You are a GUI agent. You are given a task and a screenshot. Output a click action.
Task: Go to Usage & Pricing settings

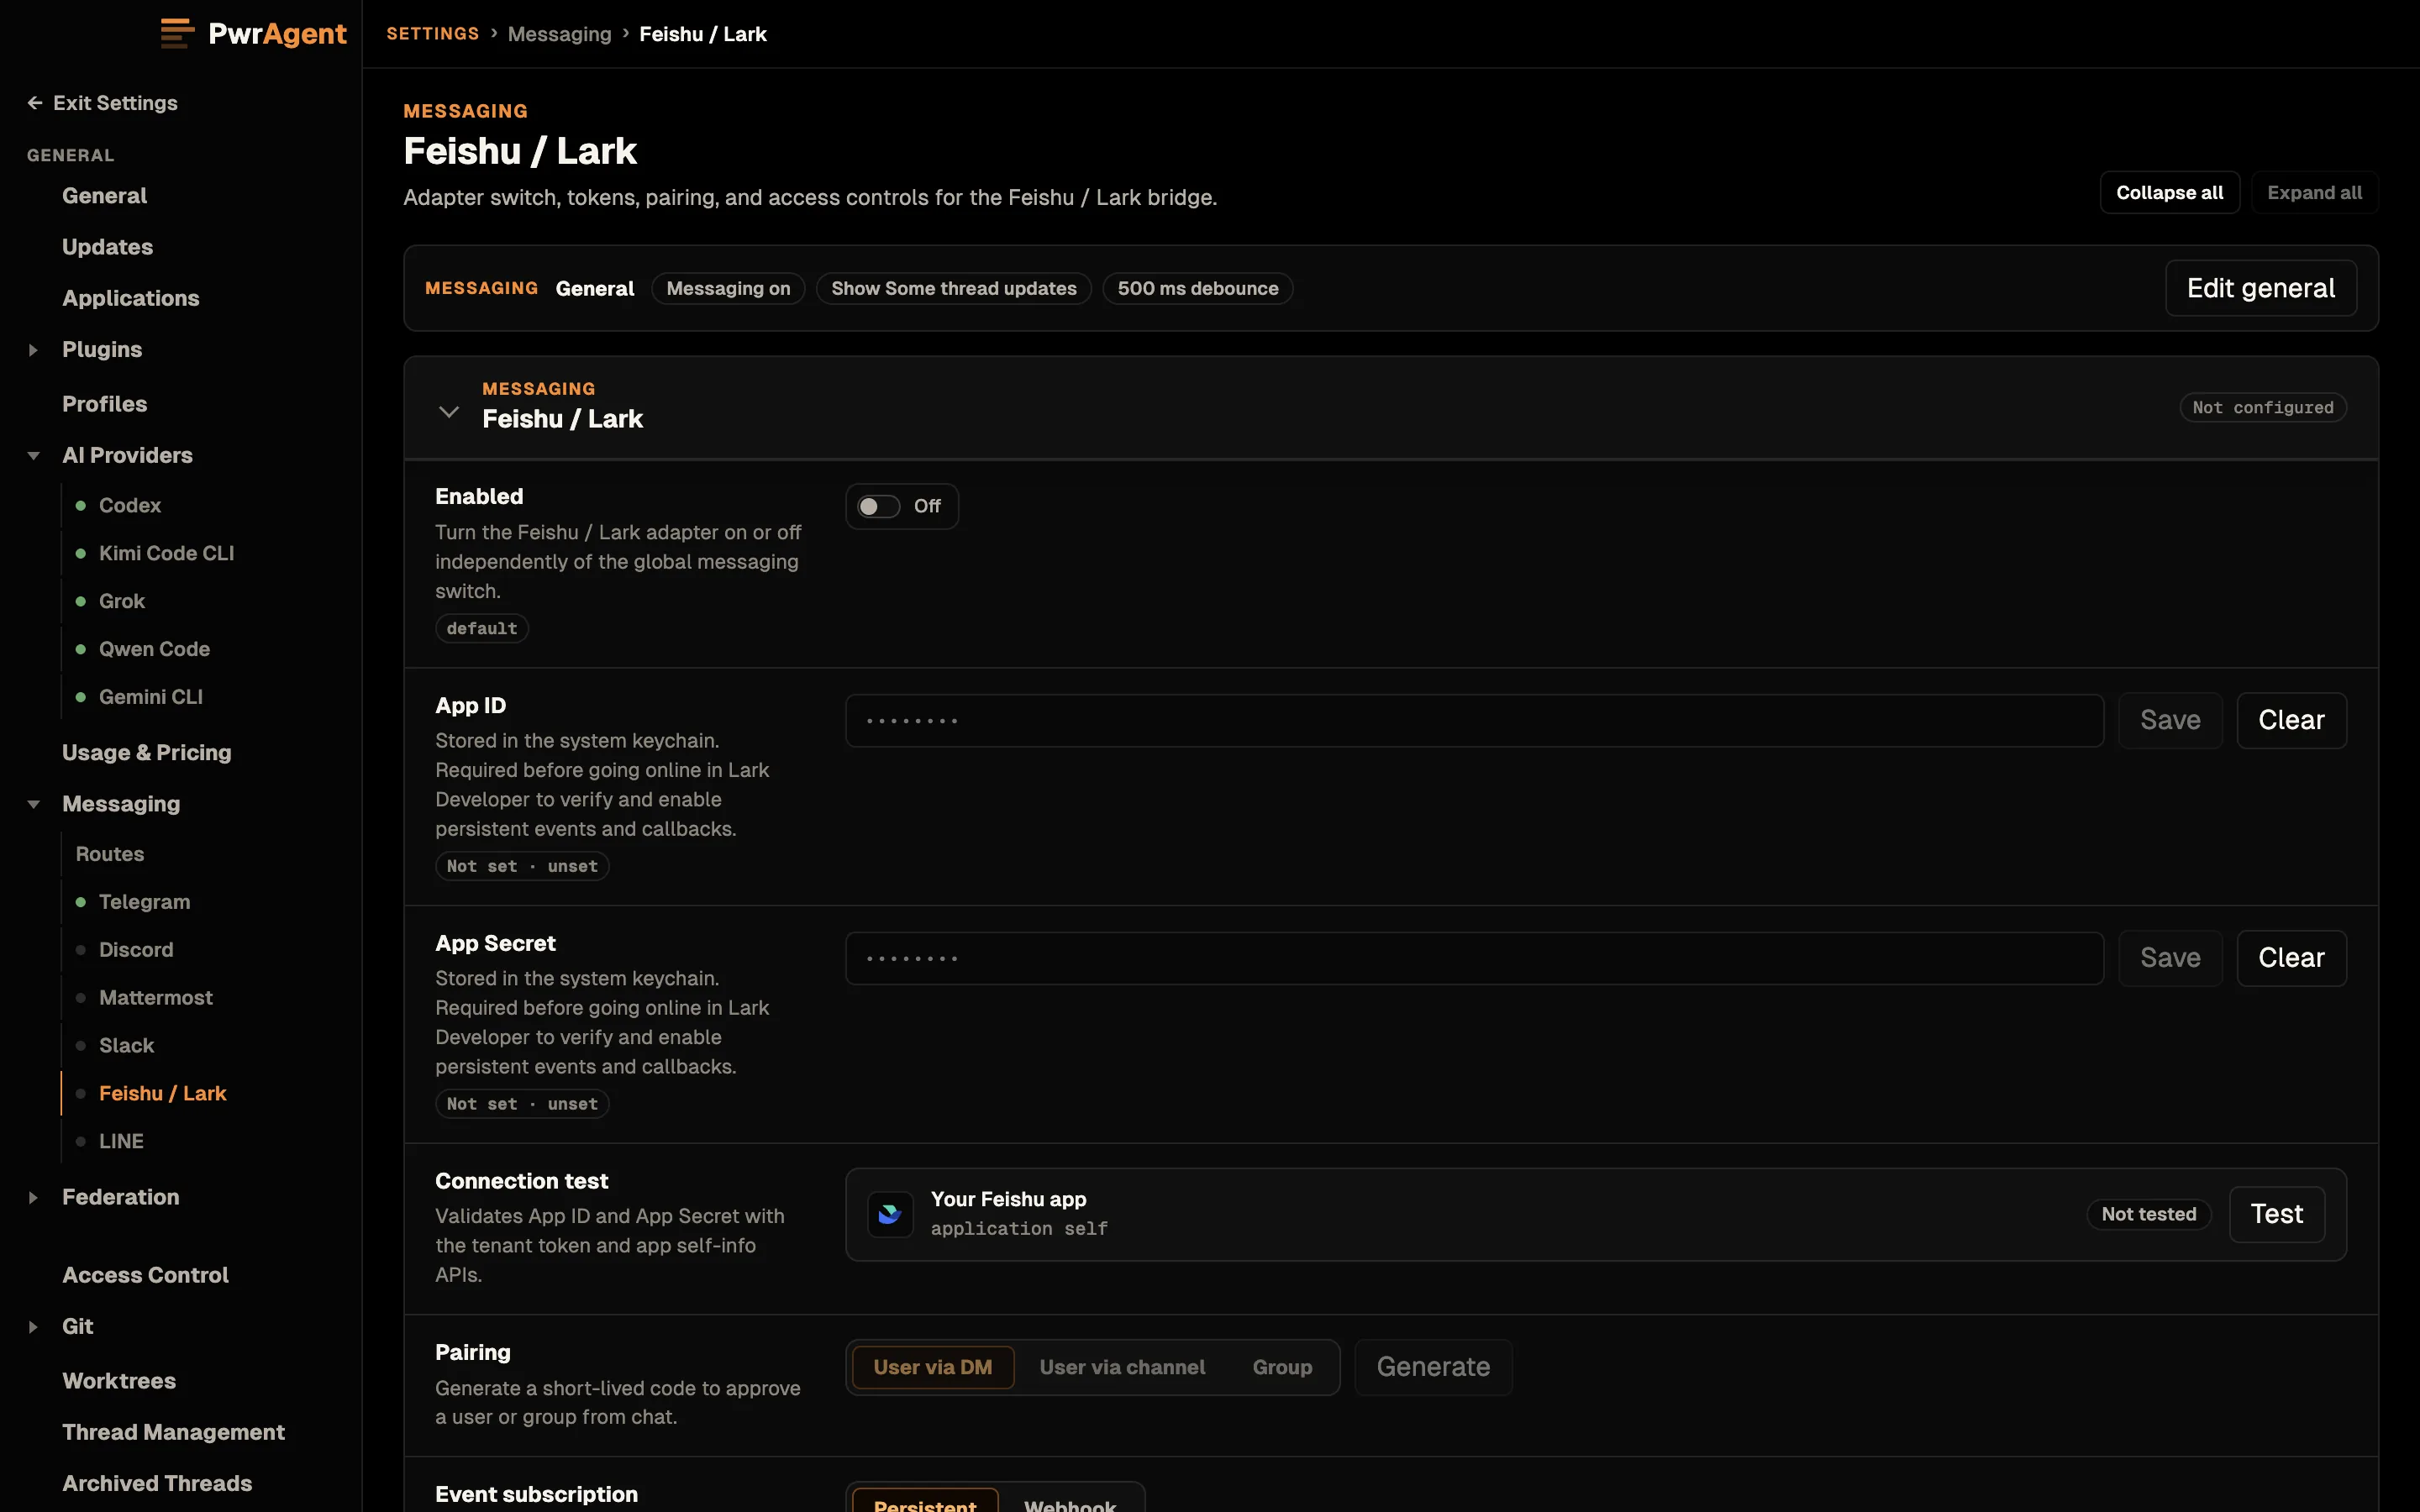(x=146, y=753)
